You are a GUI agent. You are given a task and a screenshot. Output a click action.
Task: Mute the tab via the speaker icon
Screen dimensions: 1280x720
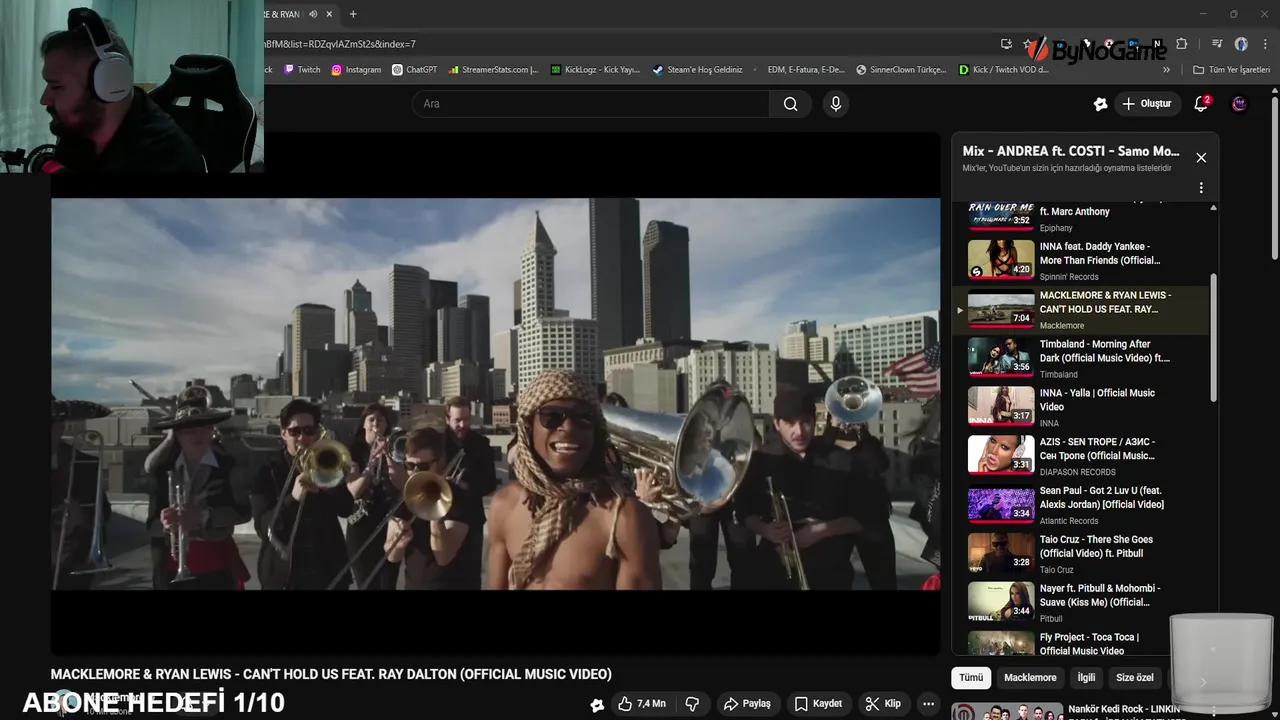coord(314,14)
